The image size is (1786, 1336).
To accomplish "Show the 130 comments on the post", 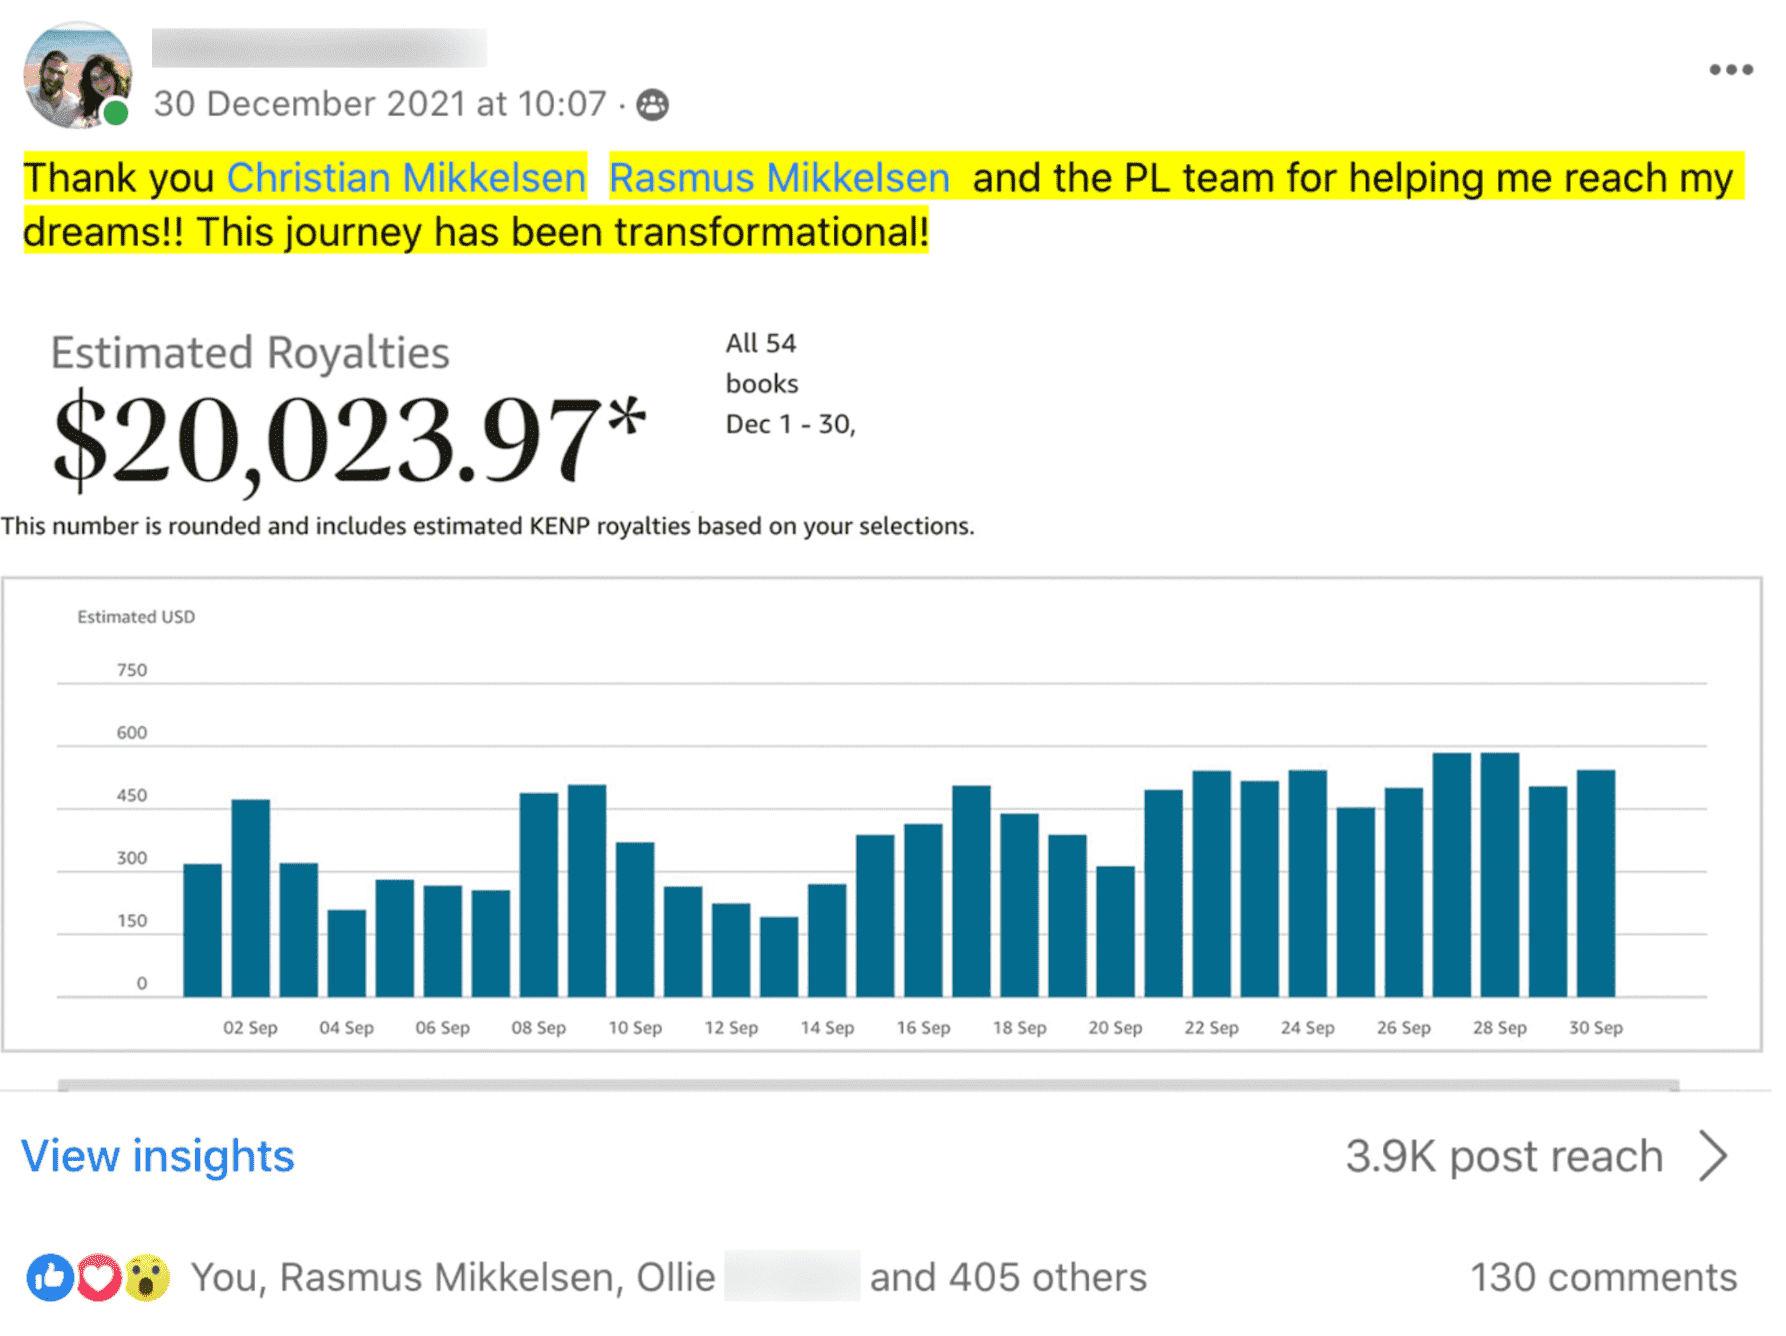I will 1603,1277.
